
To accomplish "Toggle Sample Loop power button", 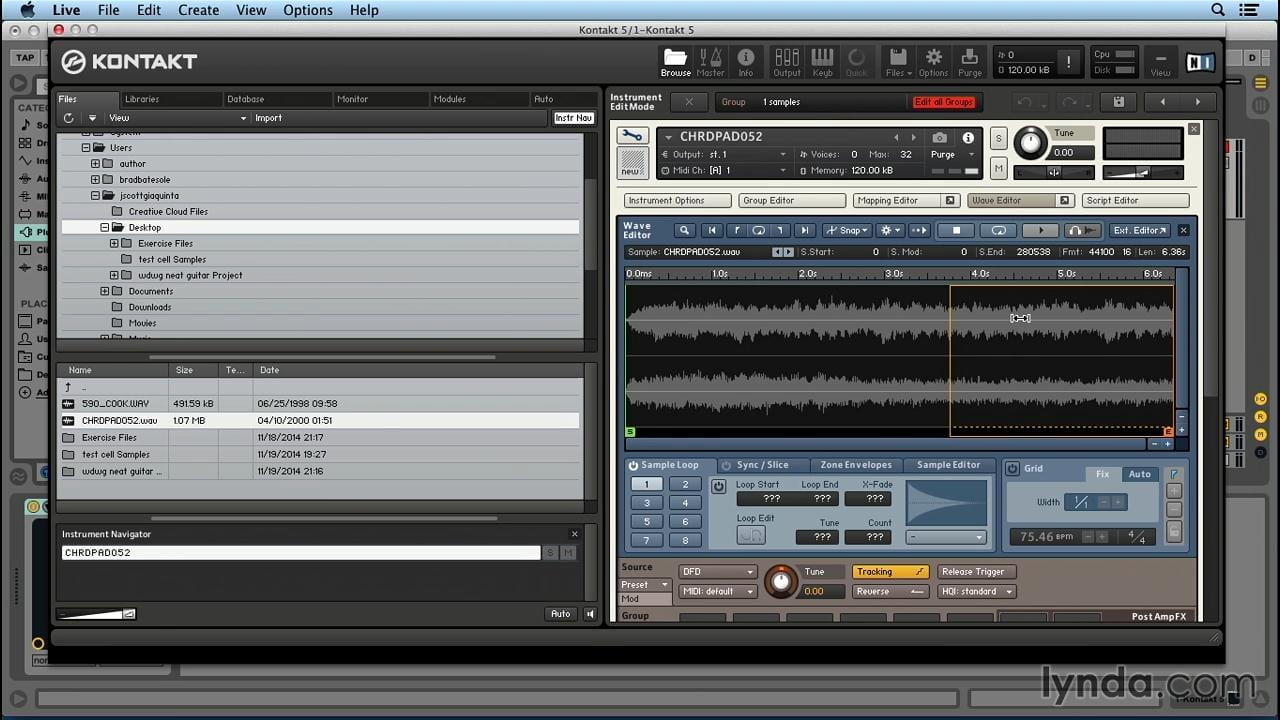I will tap(633, 465).
